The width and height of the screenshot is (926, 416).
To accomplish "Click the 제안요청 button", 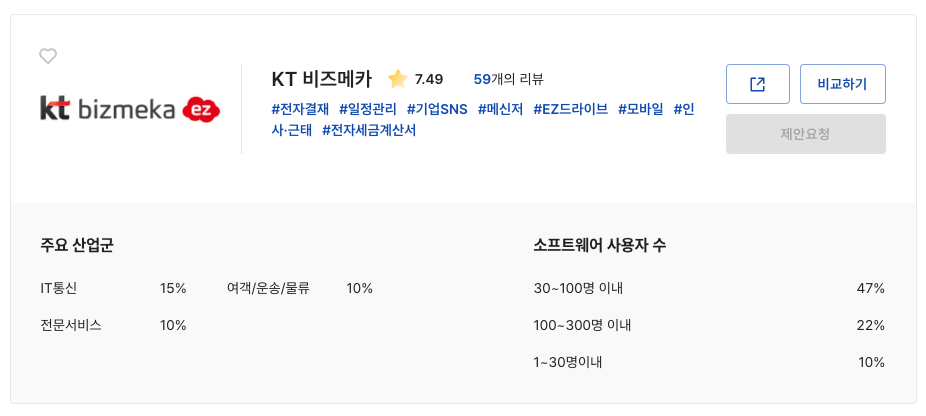I will 805,134.
